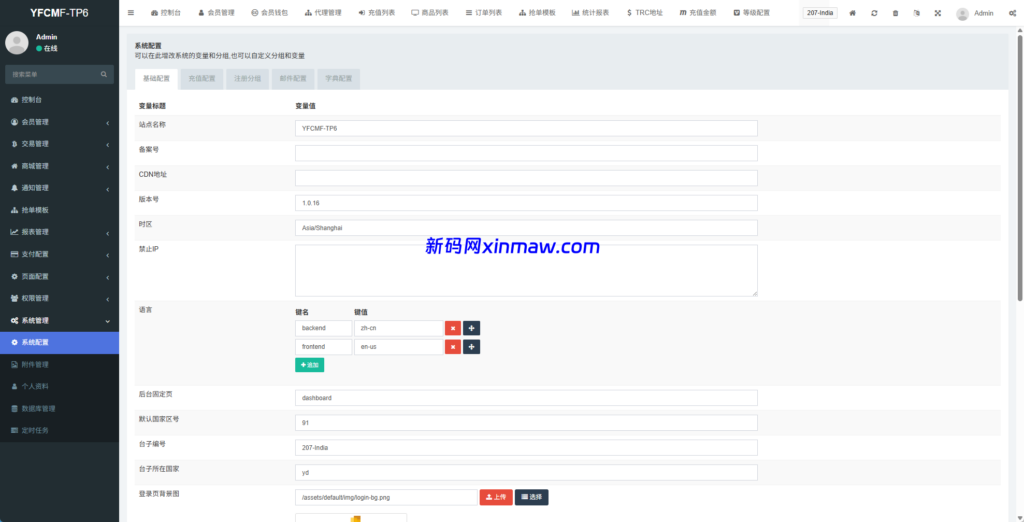The height and width of the screenshot is (522, 1024).
Task: Click the green 追加 add button
Action: pyautogui.click(x=310, y=365)
